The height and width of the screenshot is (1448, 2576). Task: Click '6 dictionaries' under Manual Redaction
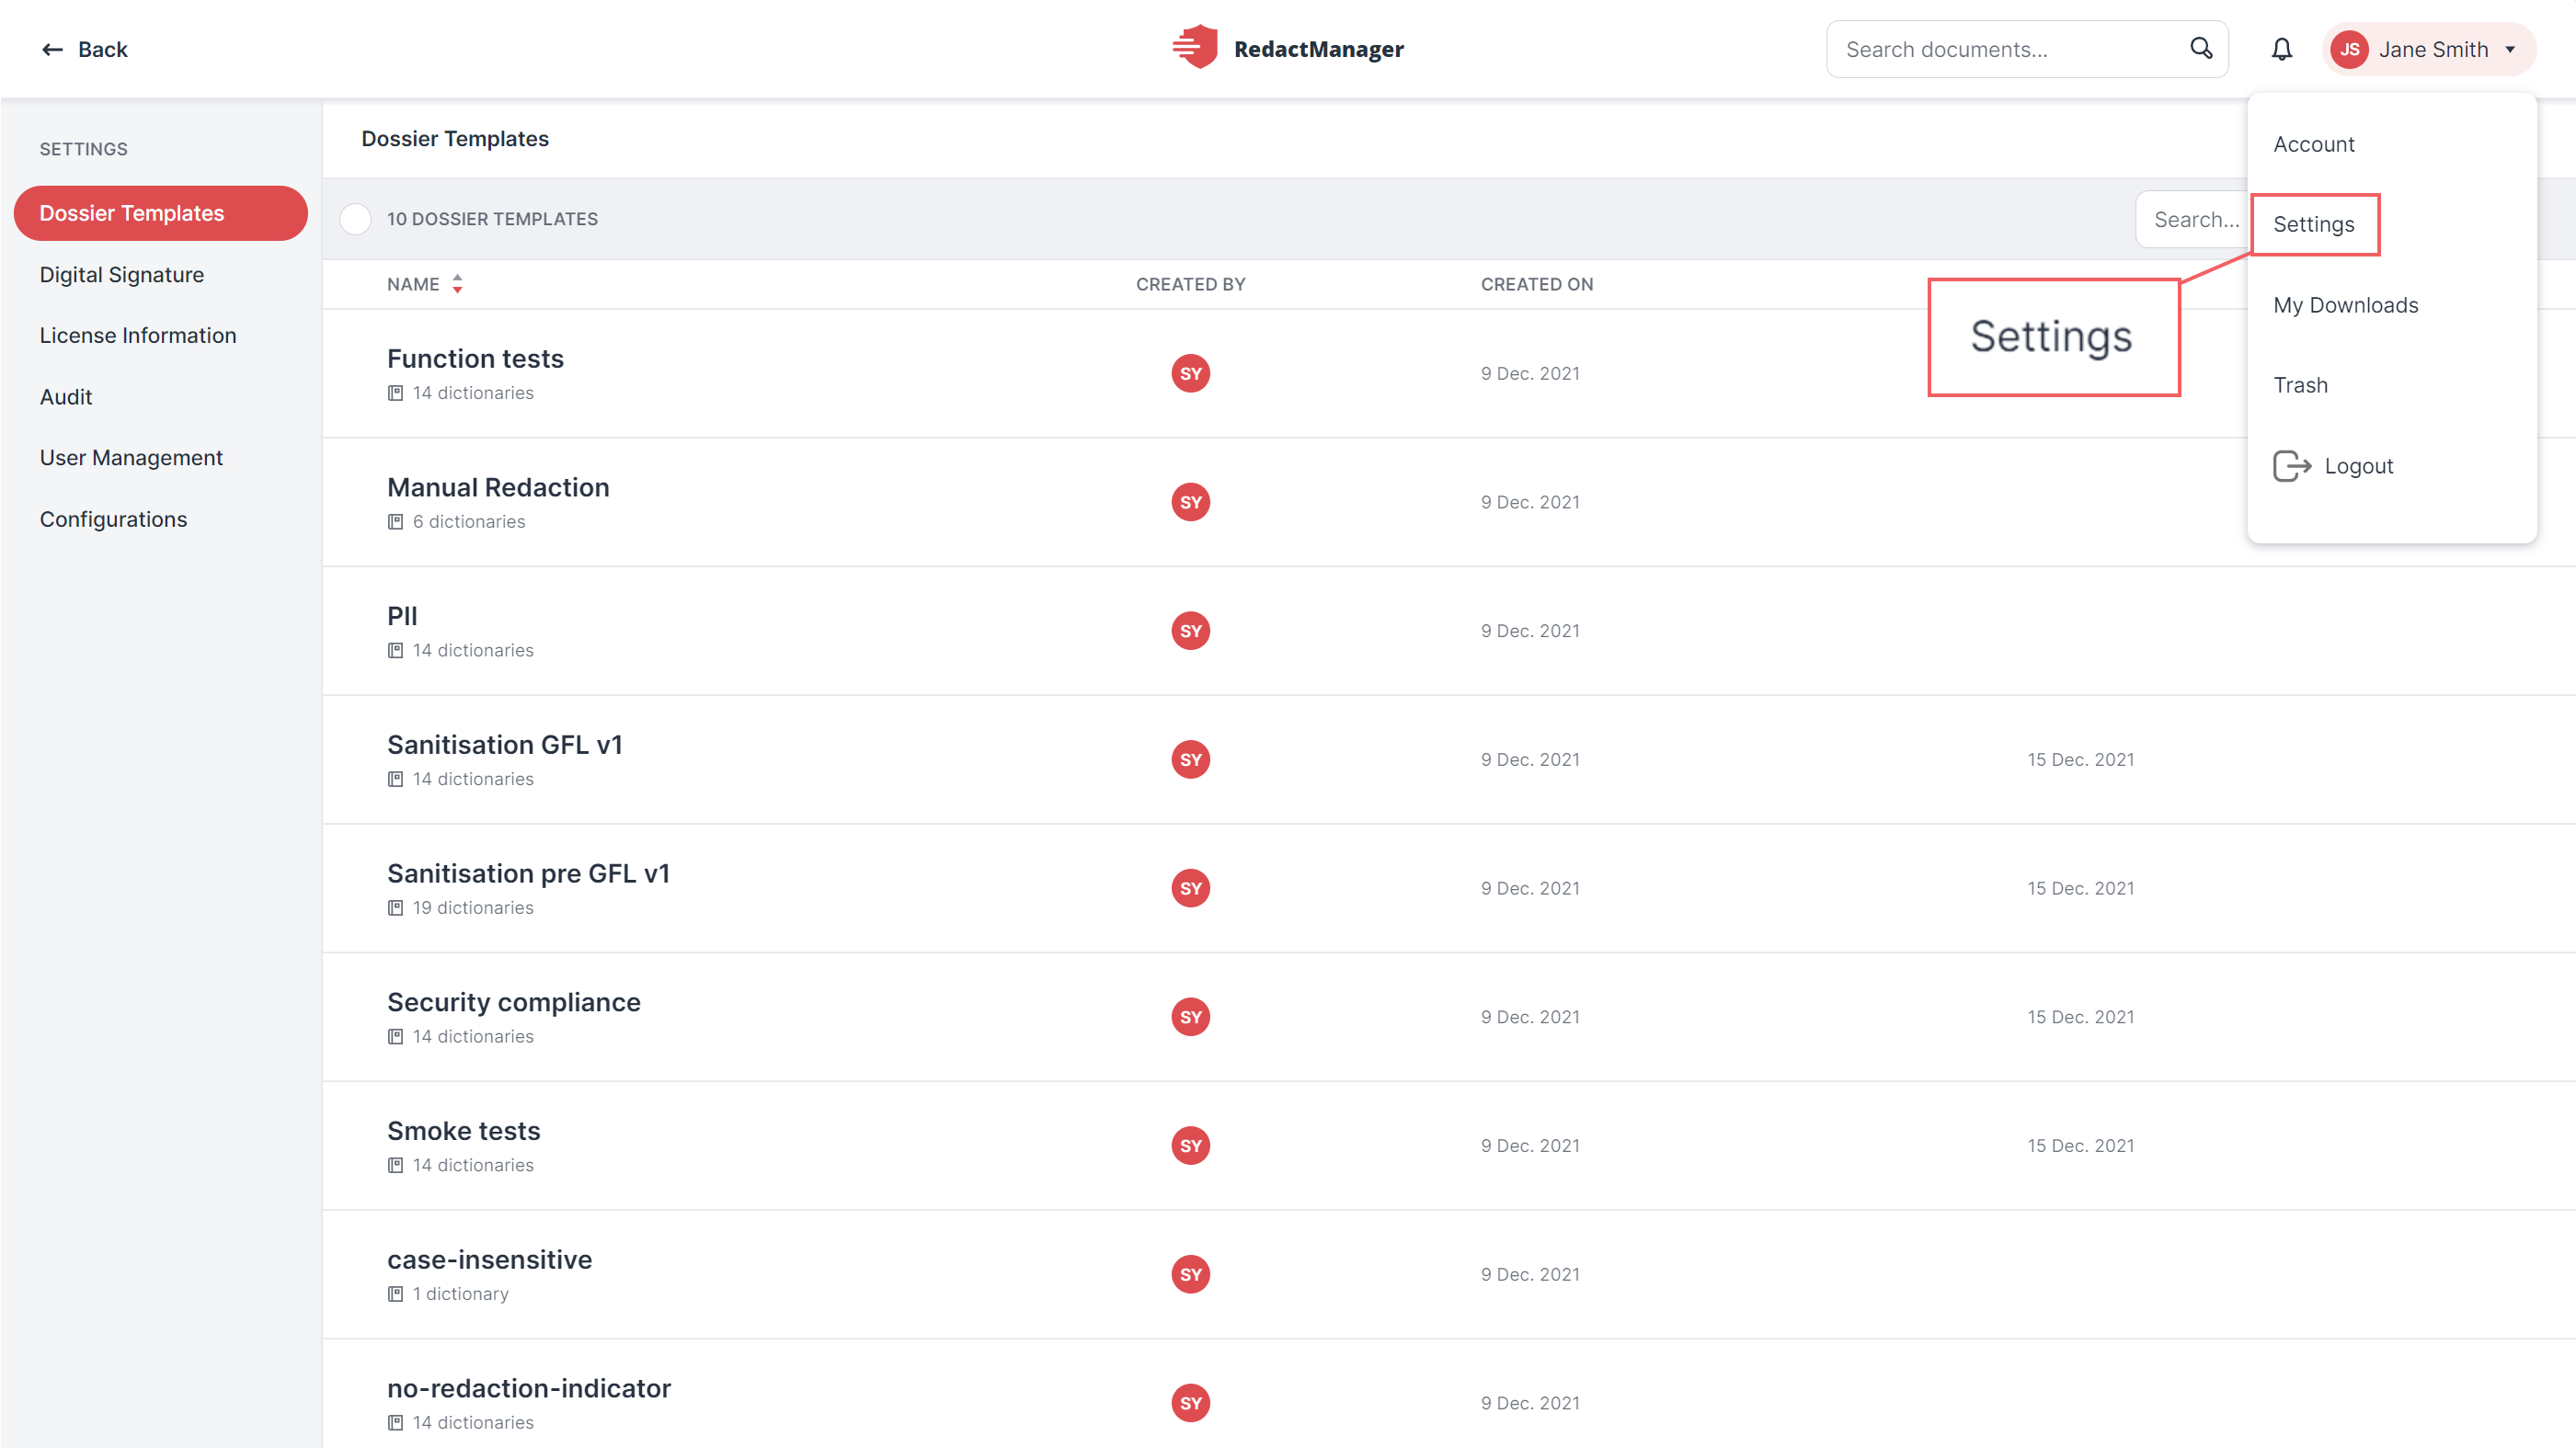point(469,522)
